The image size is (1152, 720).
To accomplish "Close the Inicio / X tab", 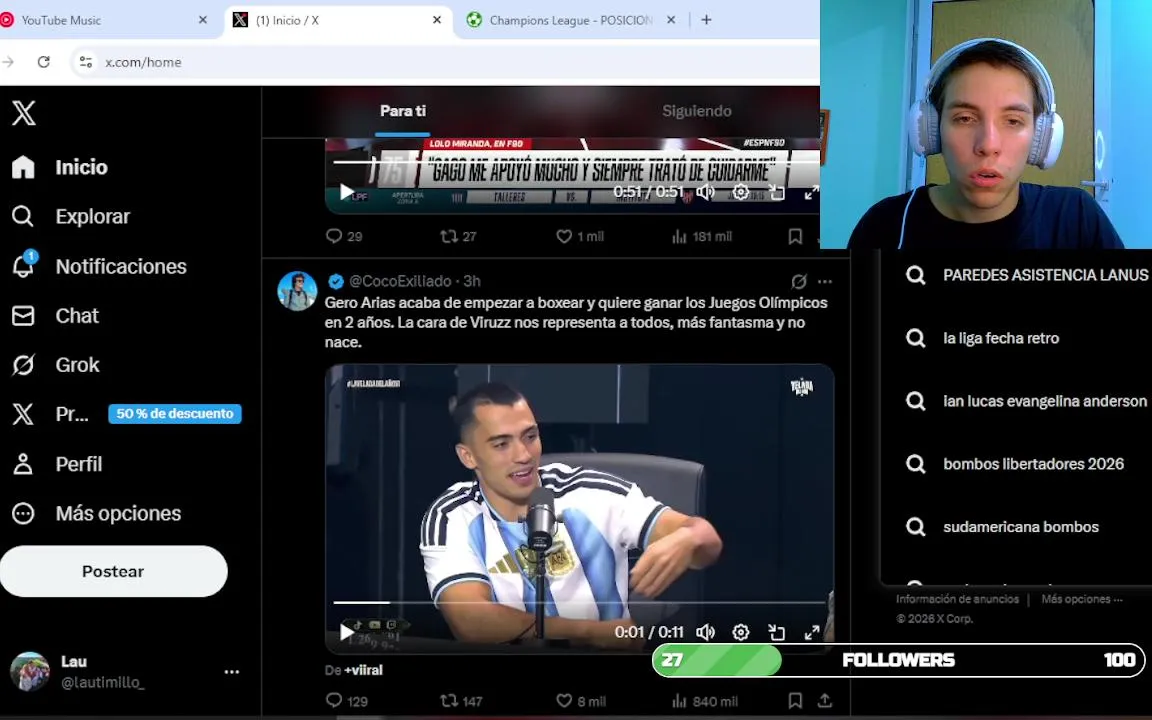I will tap(437, 20).
